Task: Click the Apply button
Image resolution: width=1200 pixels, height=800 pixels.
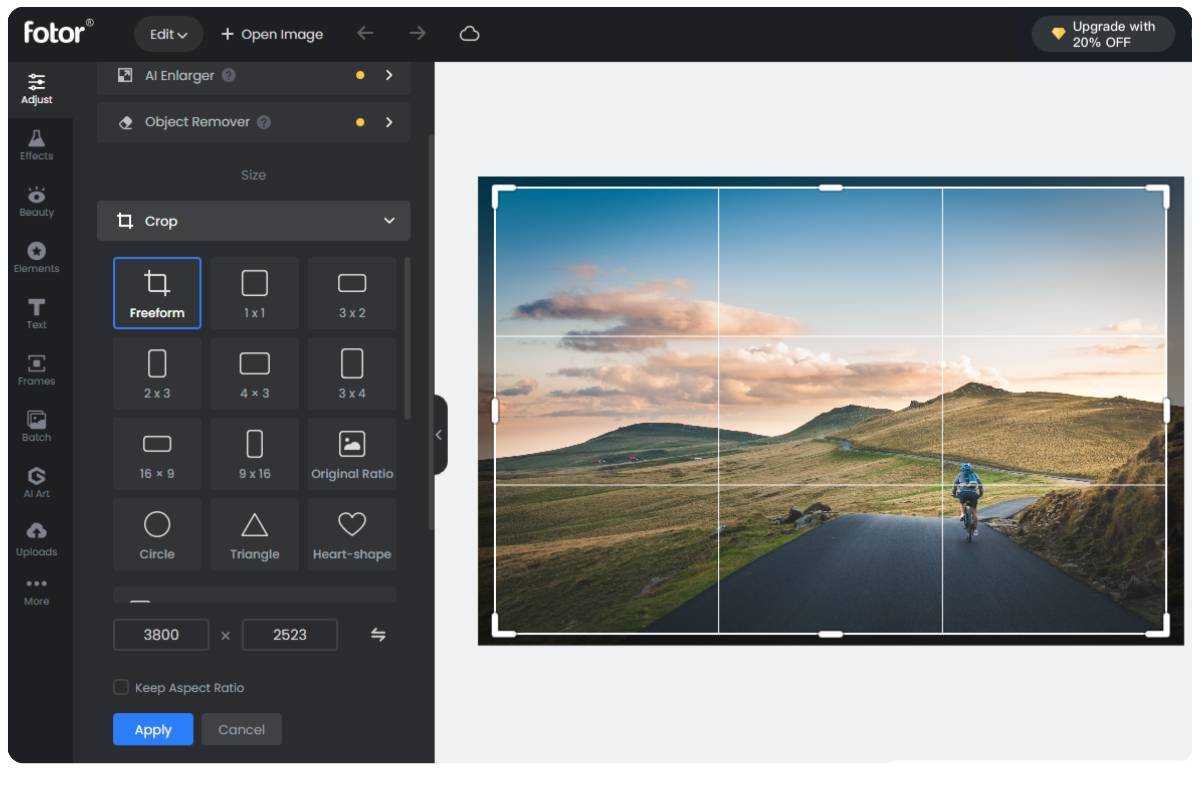Action: [x=153, y=729]
